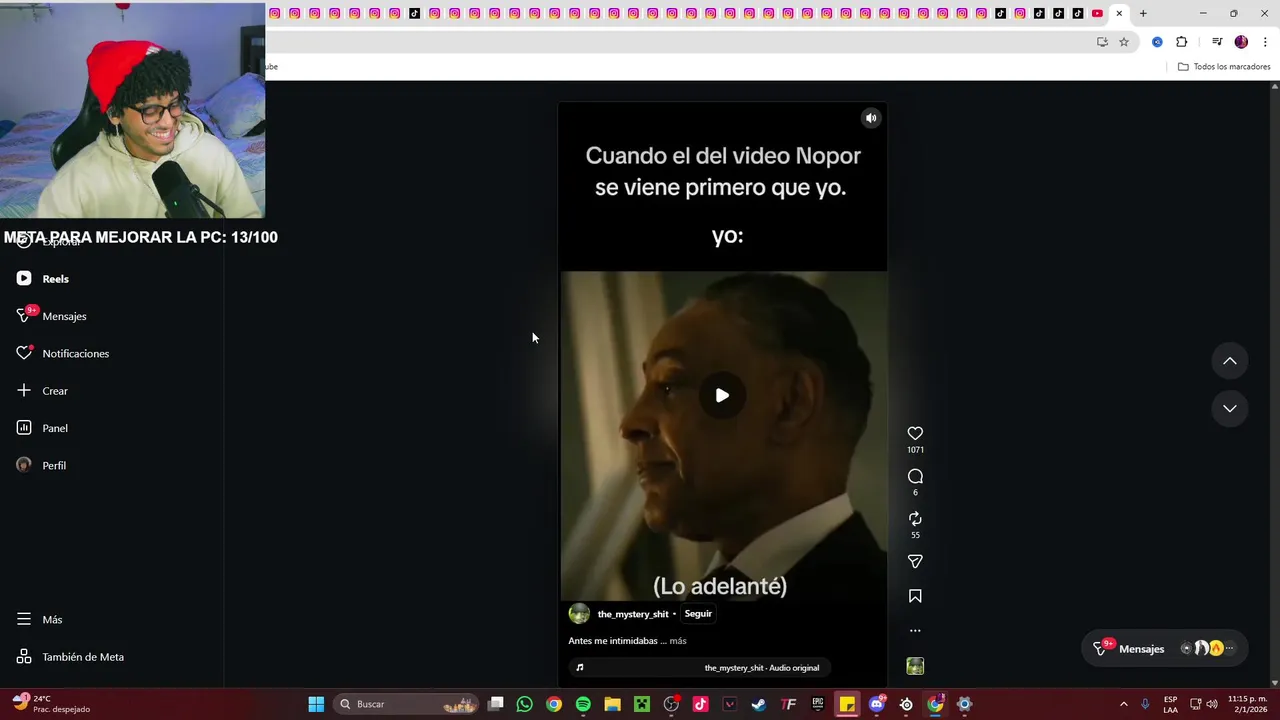Show hidden system tray icons
The image size is (1280, 720).
pyautogui.click(x=1123, y=704)
